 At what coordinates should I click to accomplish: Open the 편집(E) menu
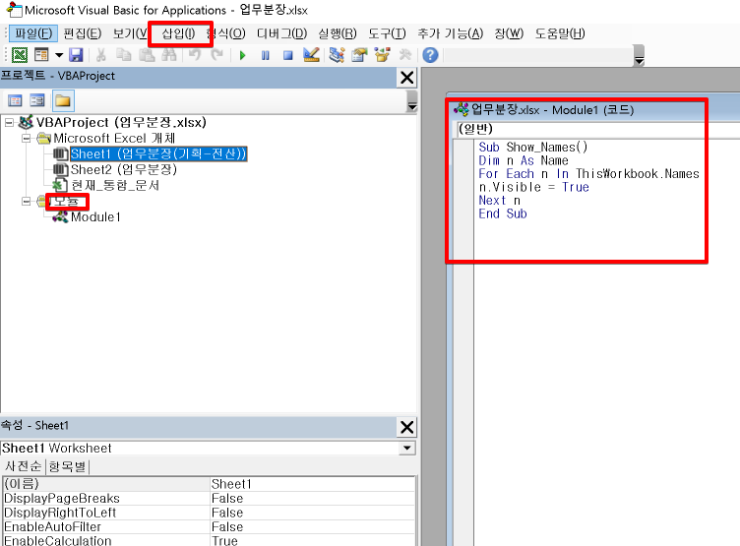(x=83, y=34)
